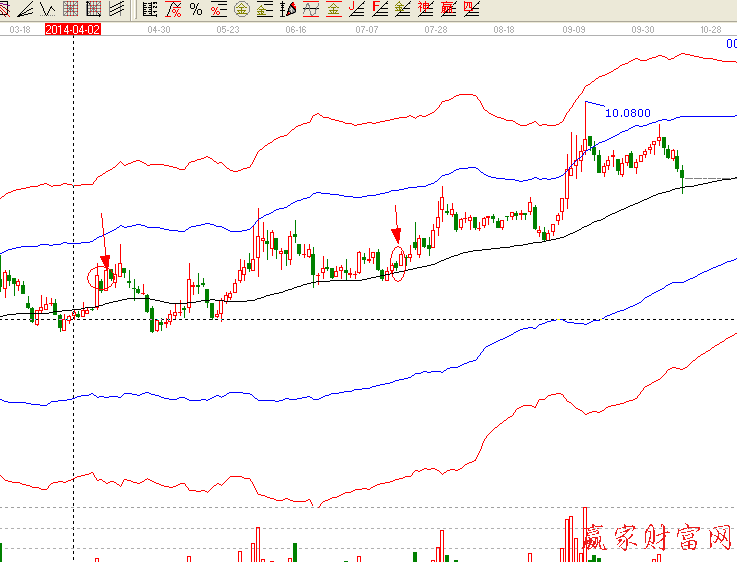Viewport: 737px width, 562px height.
Task: Click the 神 lines tool icon
Action: tap(426, 10)
